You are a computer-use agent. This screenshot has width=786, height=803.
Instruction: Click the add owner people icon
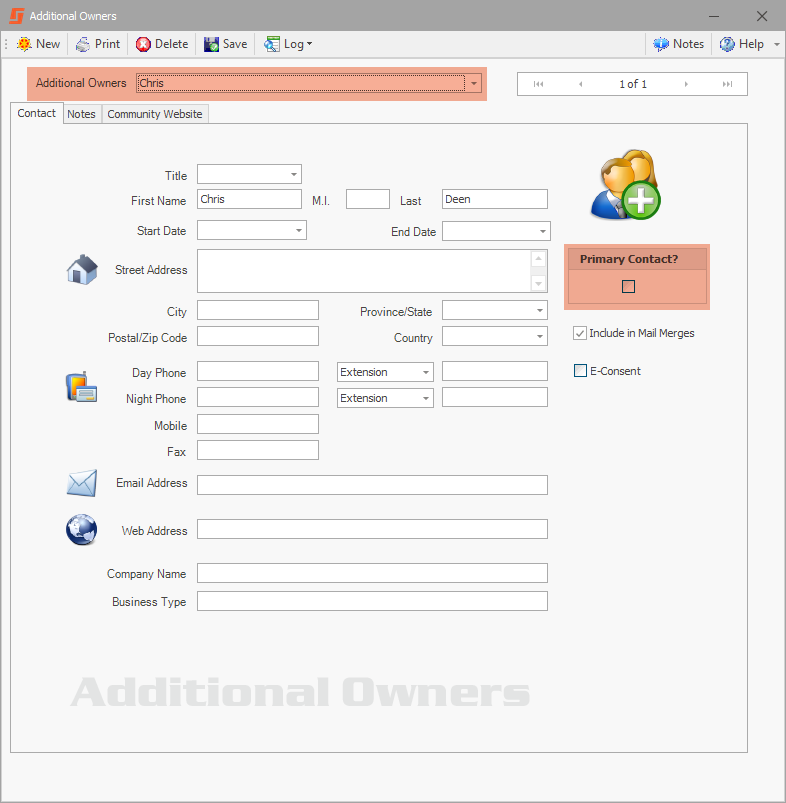tap(625, 185)
